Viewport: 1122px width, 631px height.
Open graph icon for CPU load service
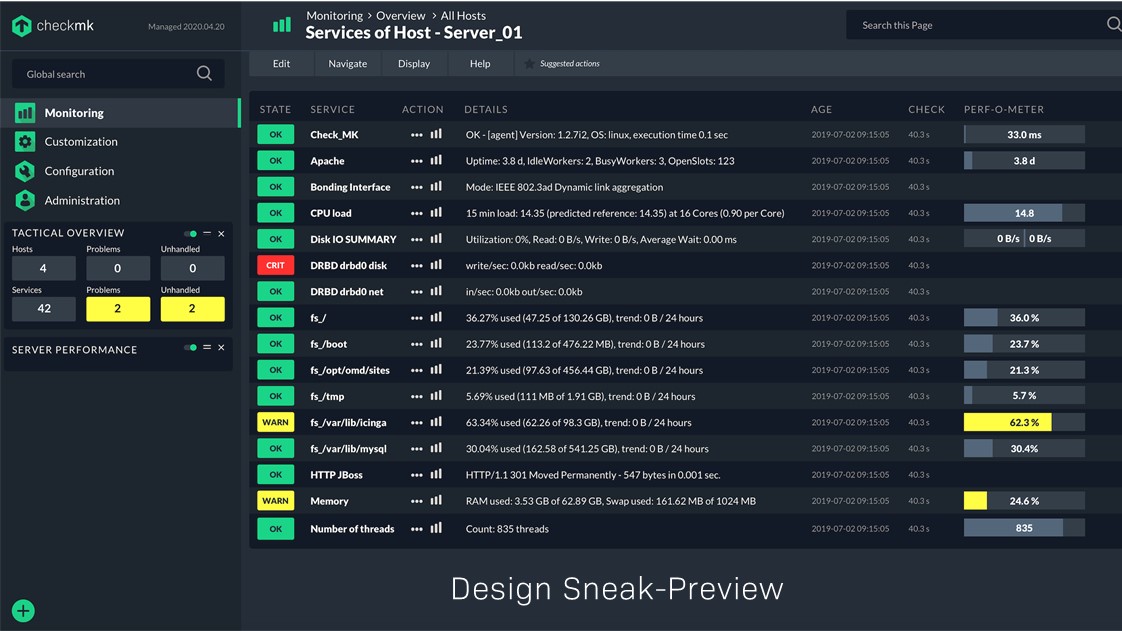click(x=436, y=212)
